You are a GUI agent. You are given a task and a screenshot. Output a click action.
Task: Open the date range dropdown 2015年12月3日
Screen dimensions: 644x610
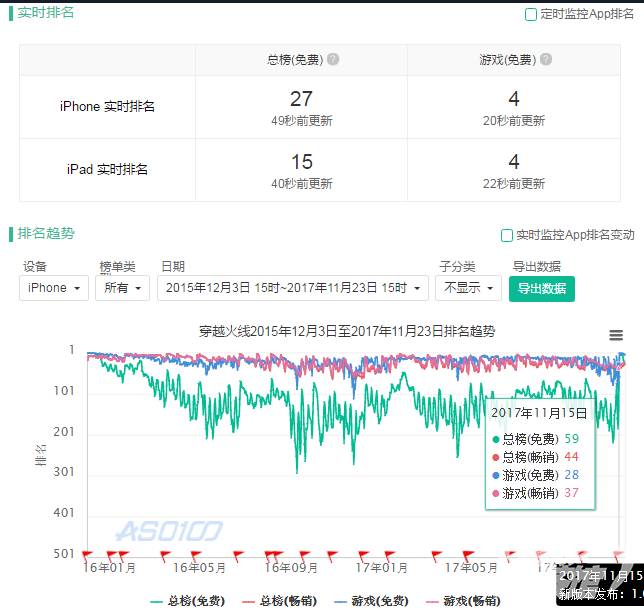pyautogui.click(x=293, y=288)
